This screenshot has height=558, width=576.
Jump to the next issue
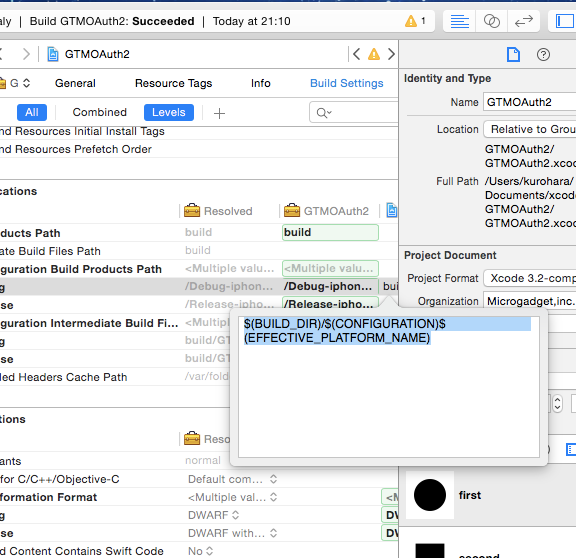(392, 54)
